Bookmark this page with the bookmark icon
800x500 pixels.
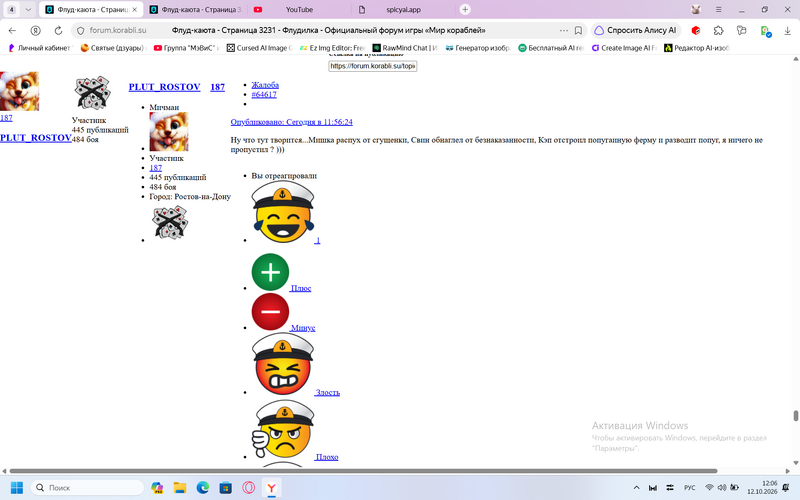pos(578,31)
